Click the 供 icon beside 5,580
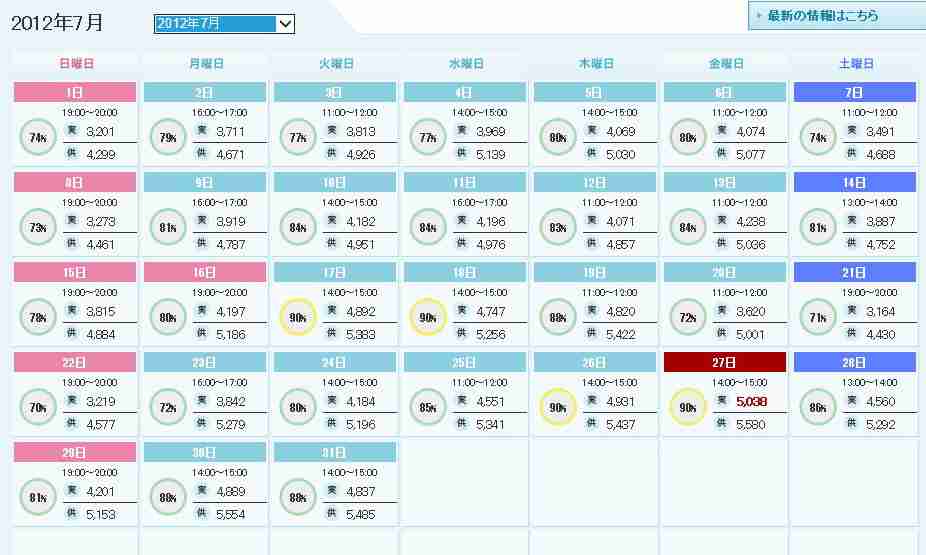The image size is (926, 555). click(x=722, y=423)
